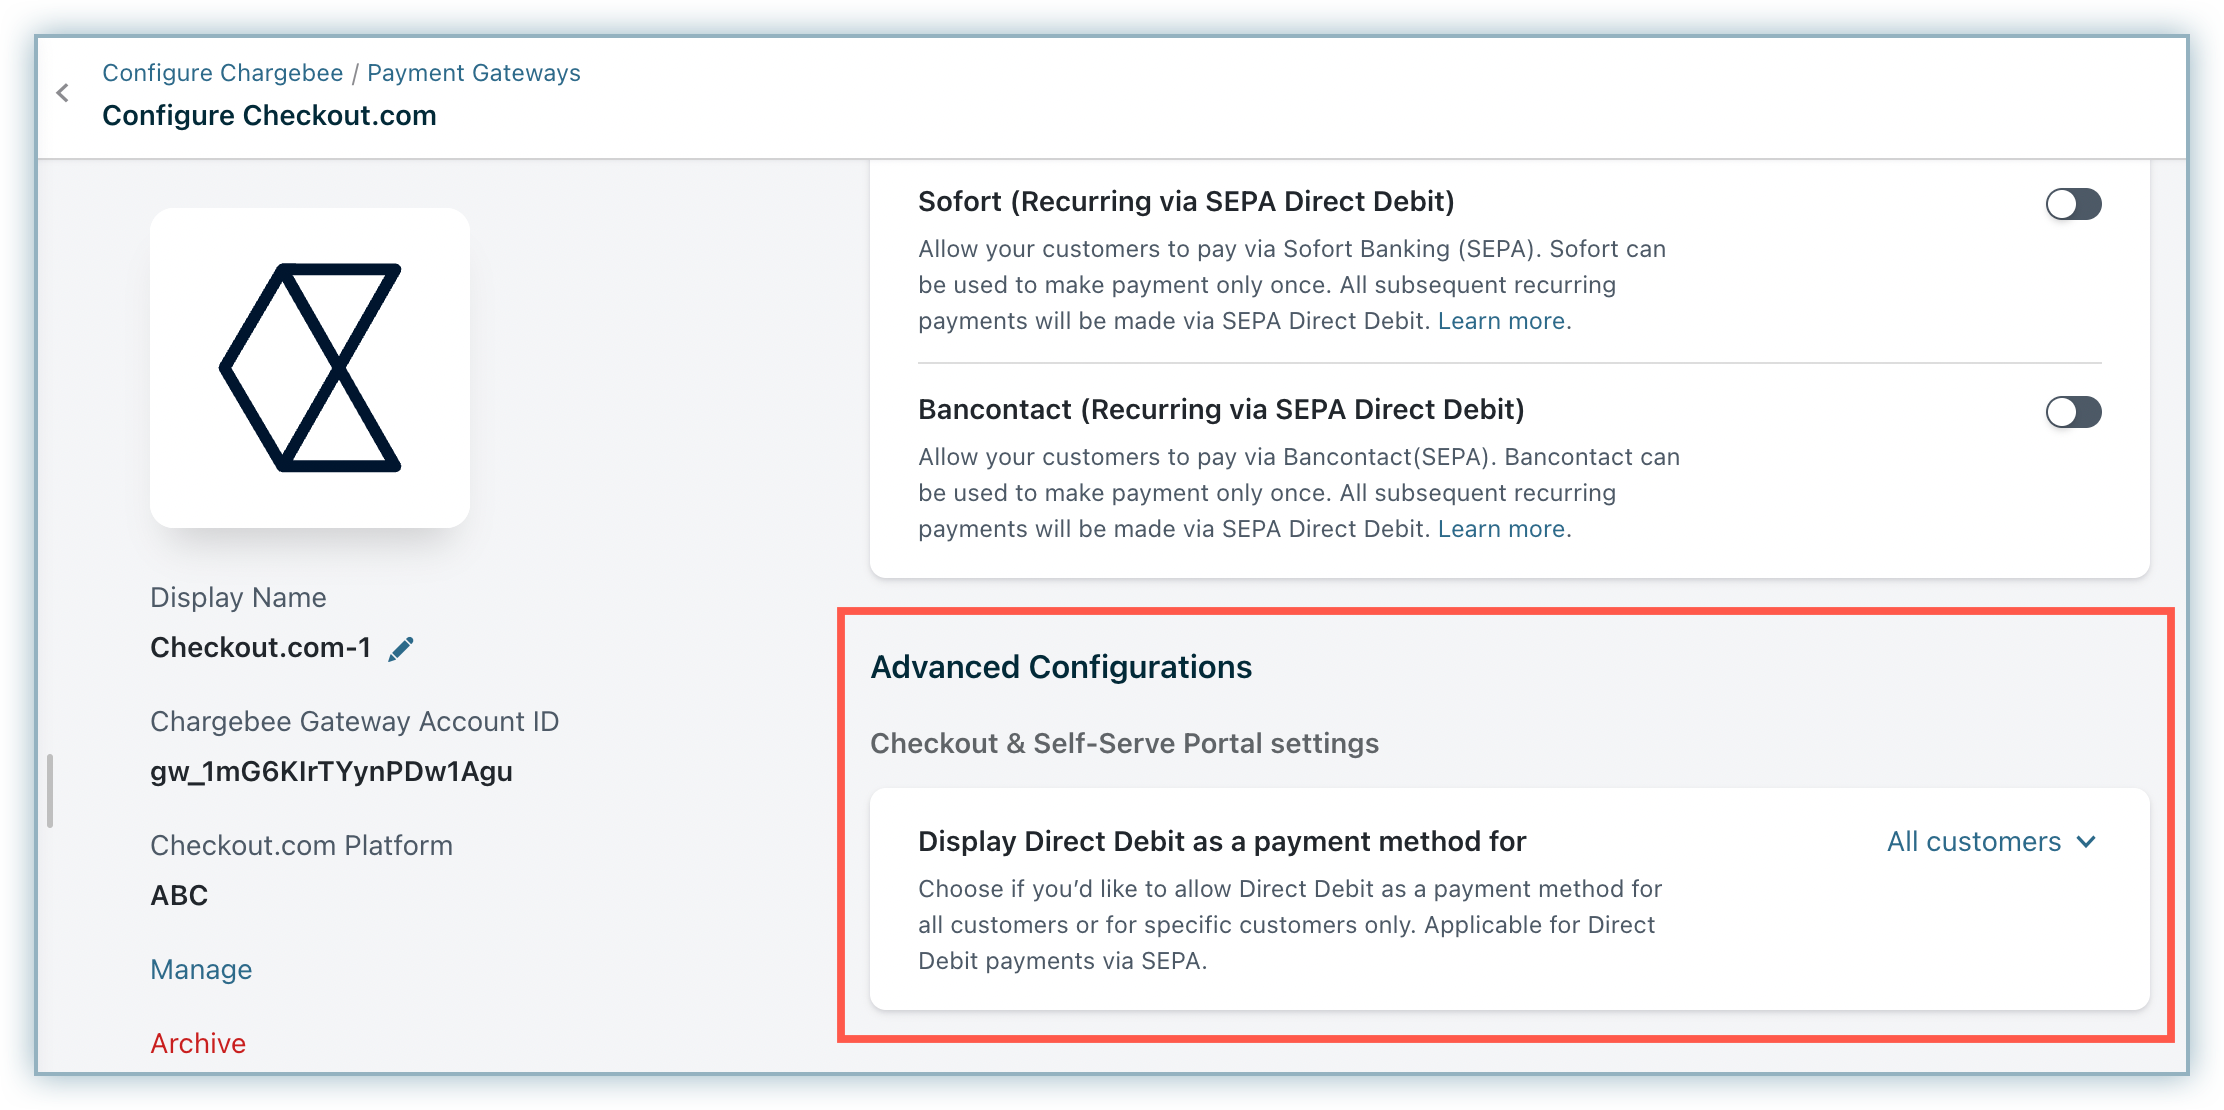Enable the Sofort SEPA Direct Debit toggle

[2073, 204]
